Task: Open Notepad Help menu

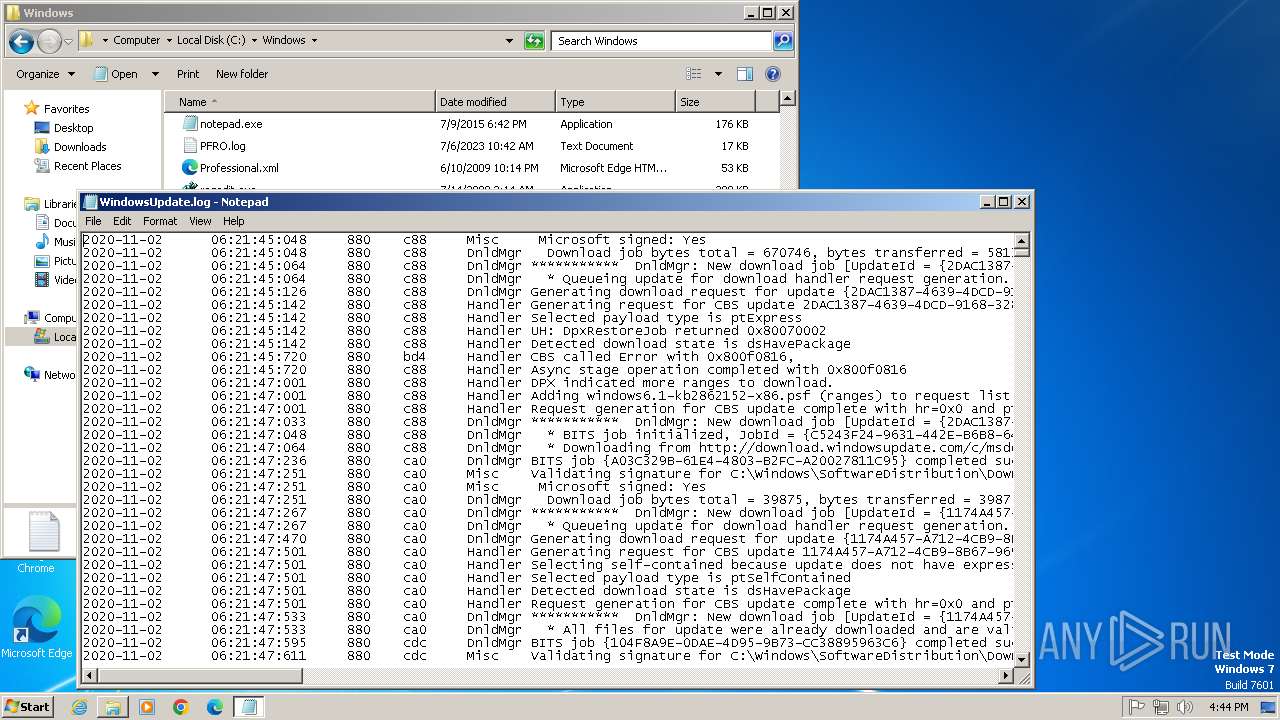Action: 233,221
